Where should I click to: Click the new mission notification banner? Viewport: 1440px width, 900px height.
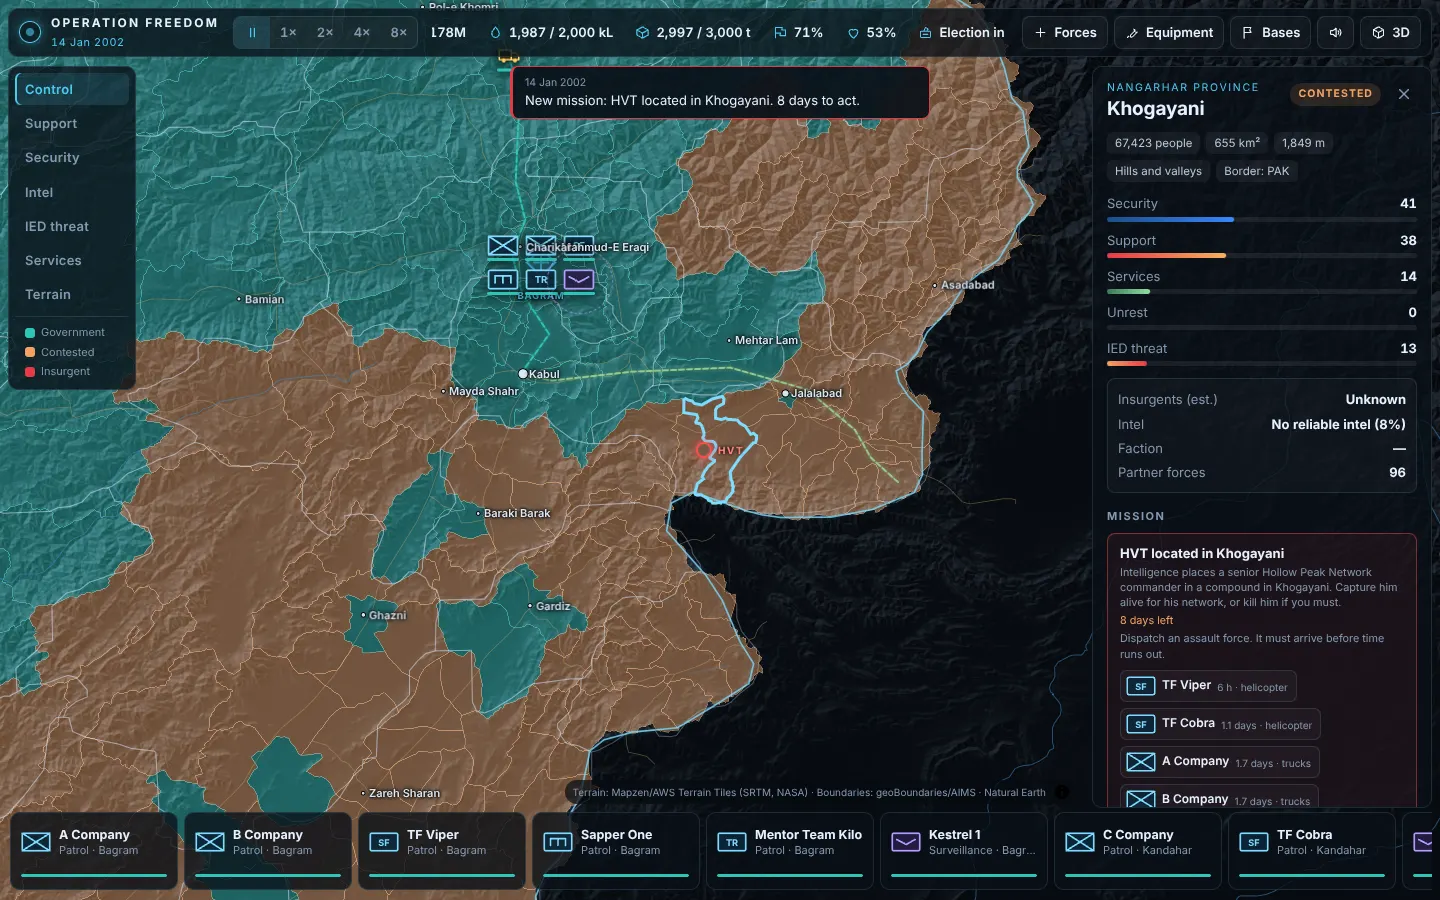click(x=720, y=92)
